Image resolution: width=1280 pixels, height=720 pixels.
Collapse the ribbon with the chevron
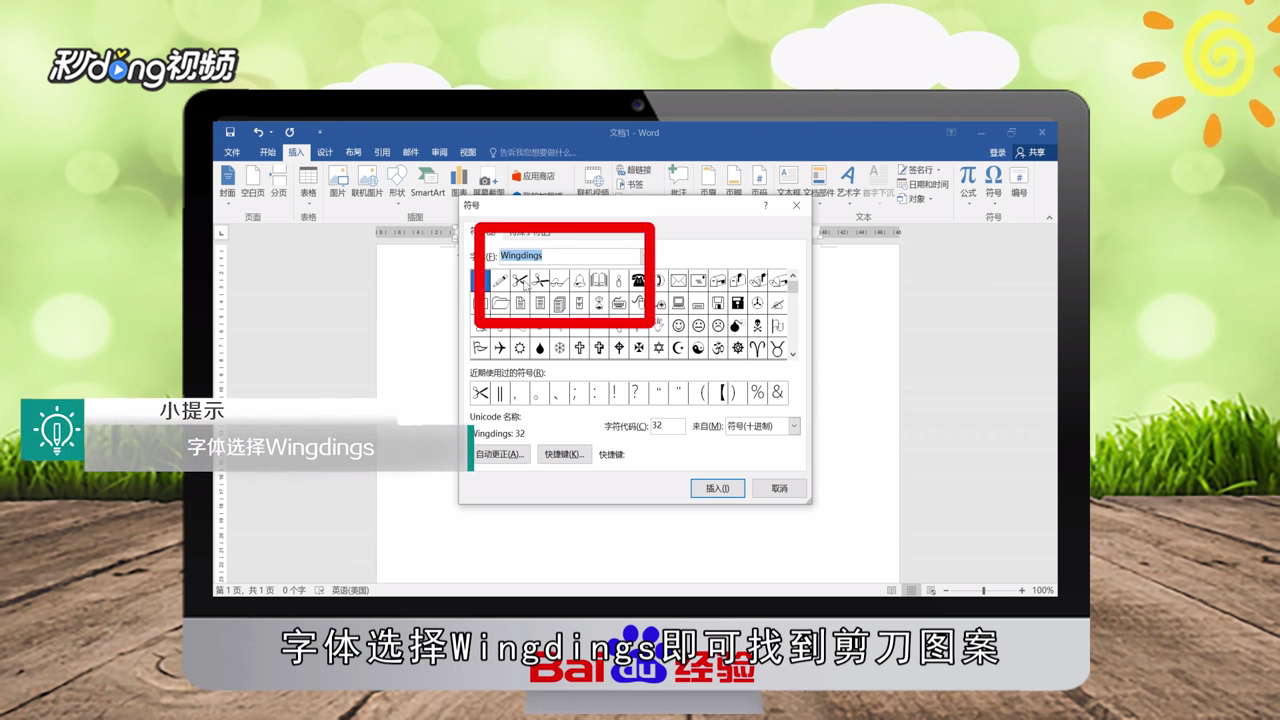(1049, 217)
